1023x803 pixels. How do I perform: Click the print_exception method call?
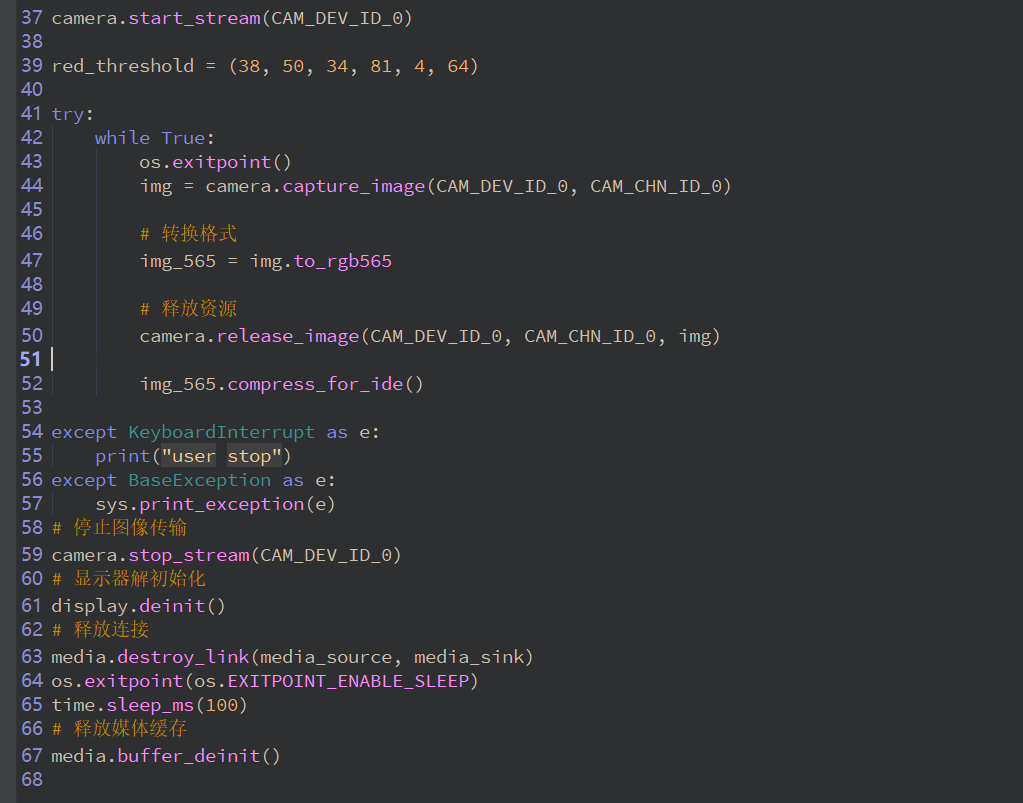(x=221, y=504)
